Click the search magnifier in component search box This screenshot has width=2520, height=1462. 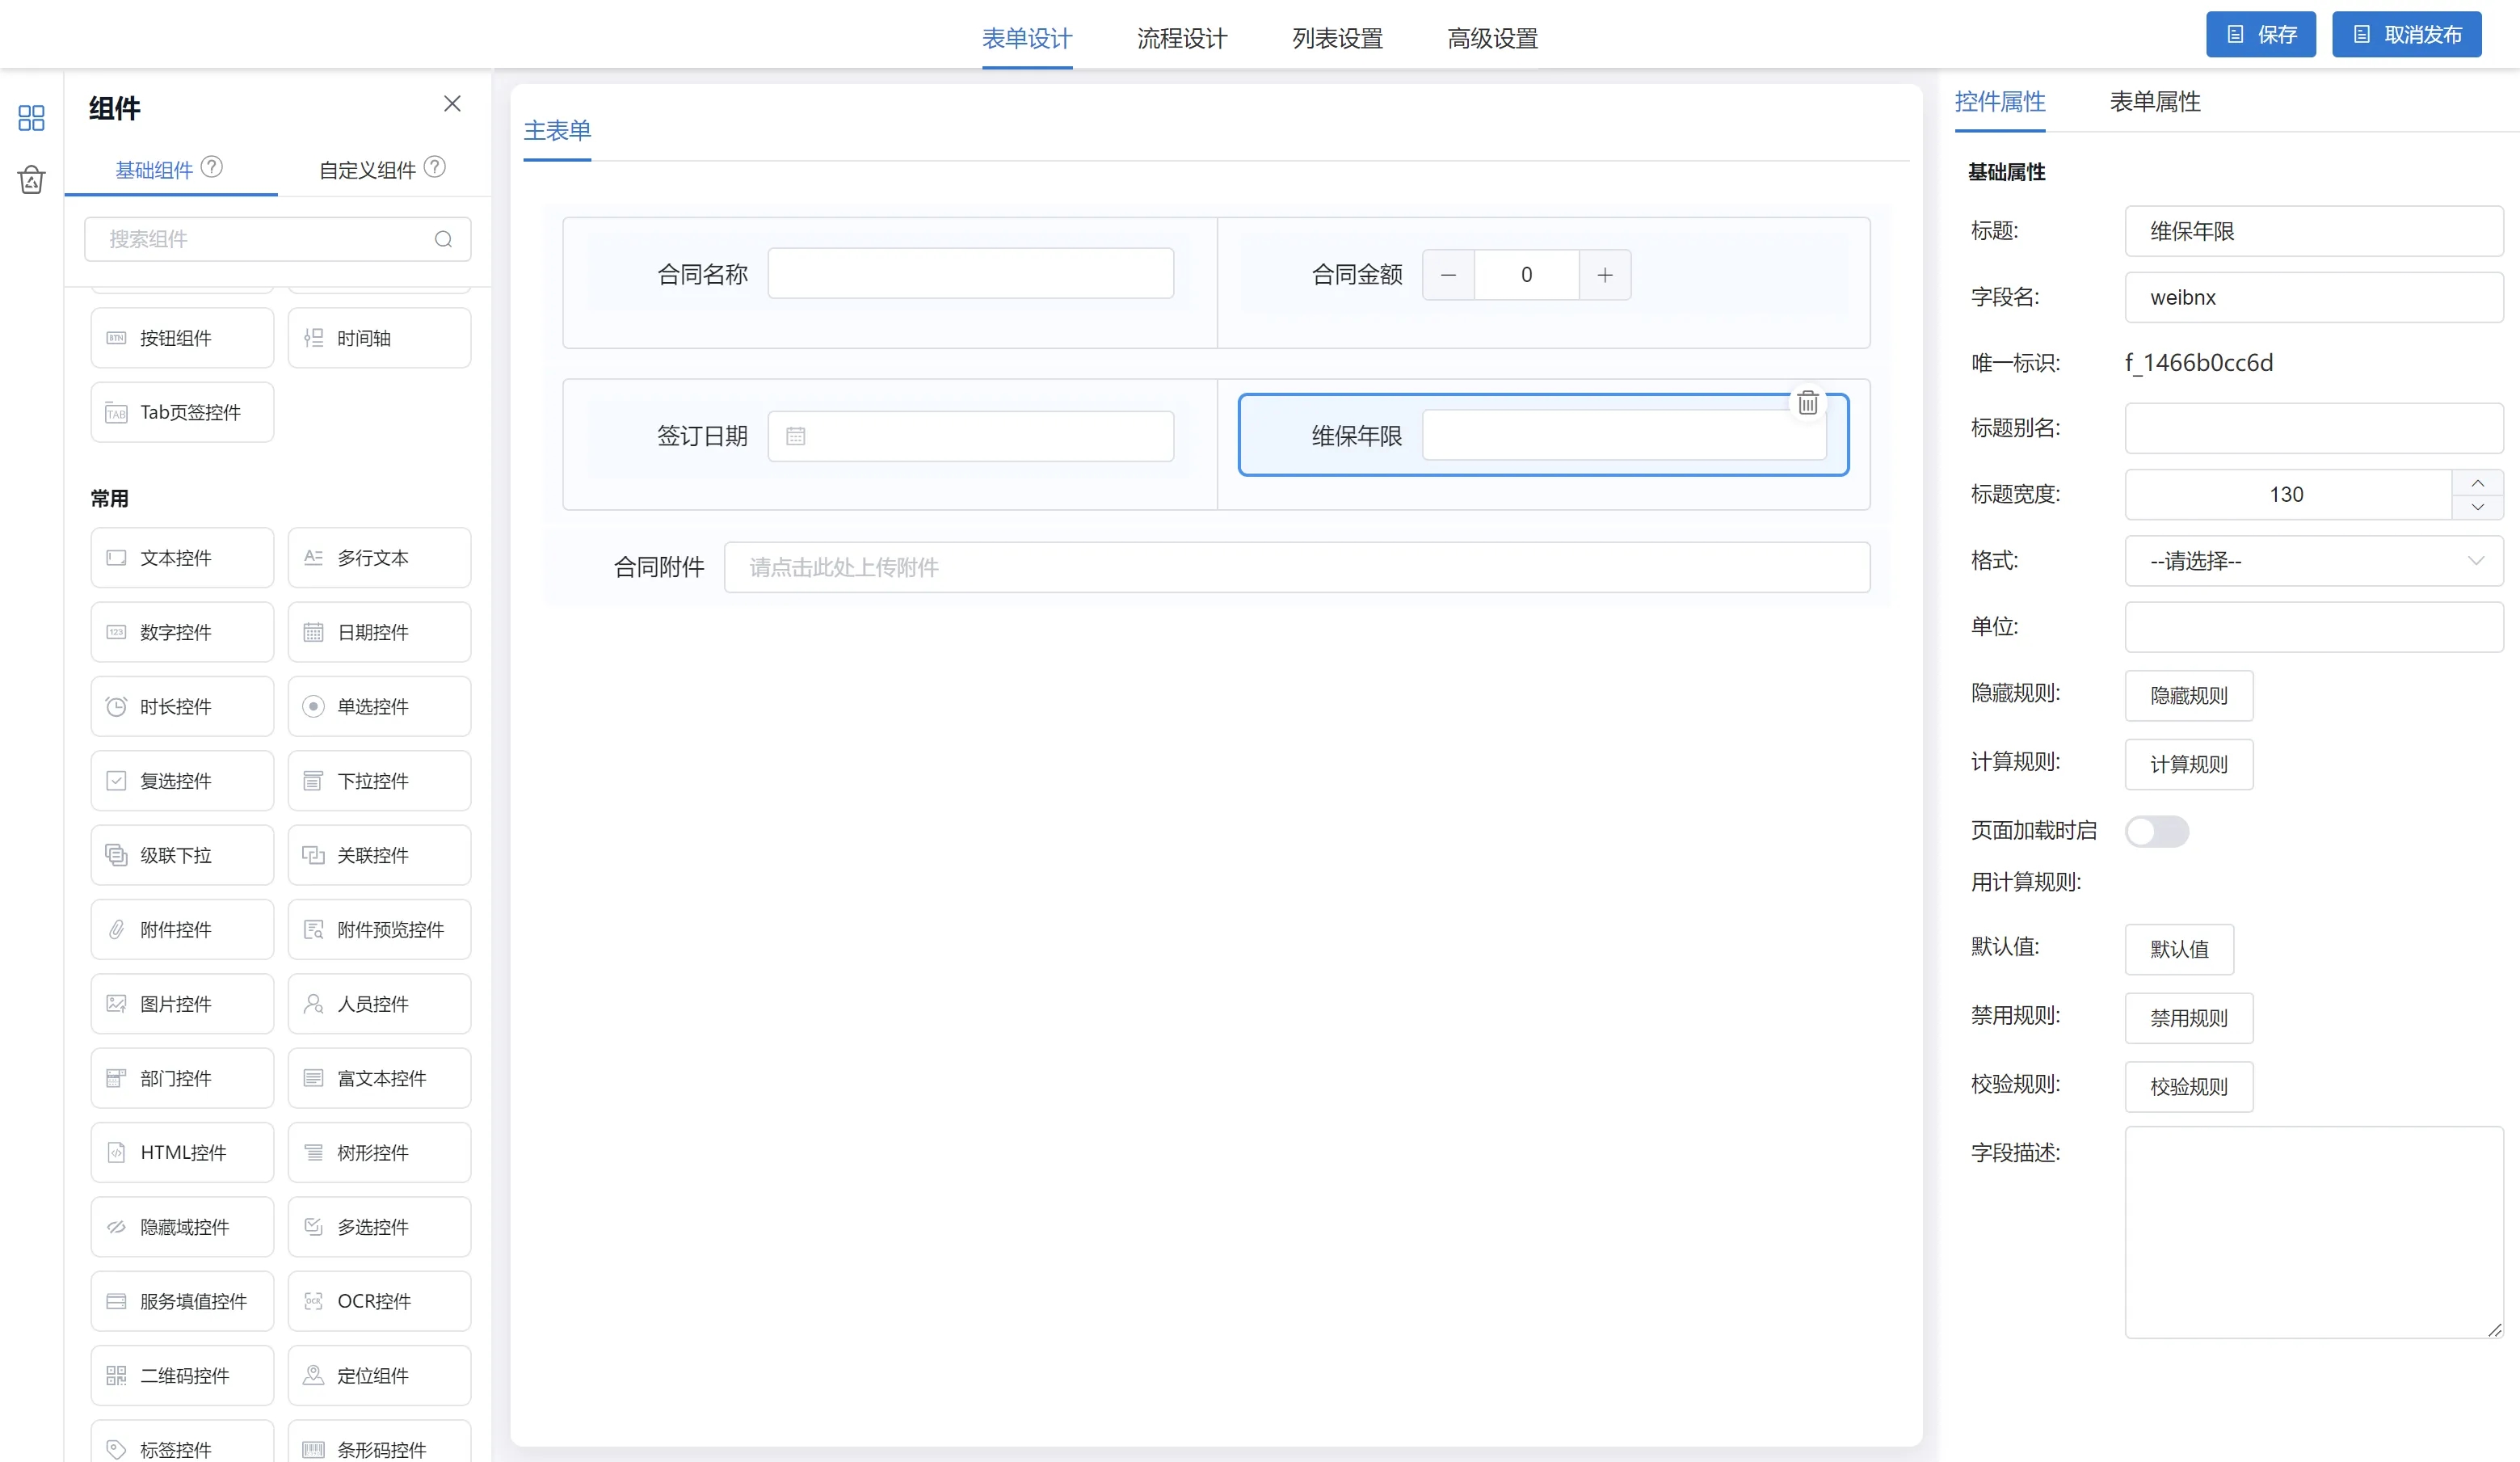coord(443,239)
